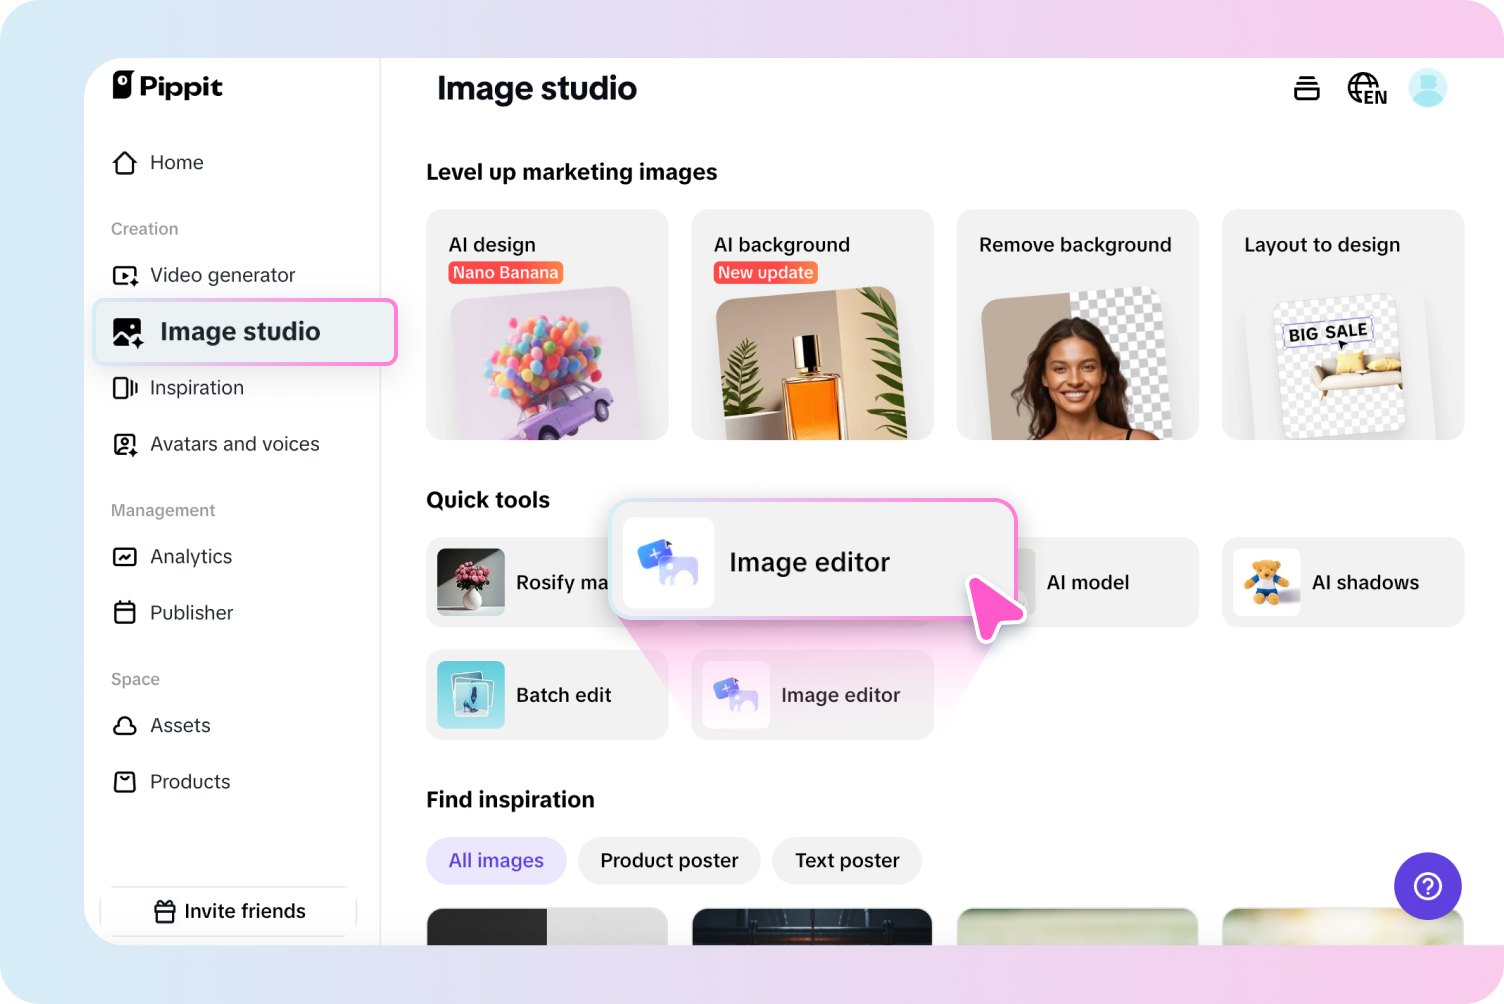
Task: Select the Text poster filter
Action: [847, 861]
